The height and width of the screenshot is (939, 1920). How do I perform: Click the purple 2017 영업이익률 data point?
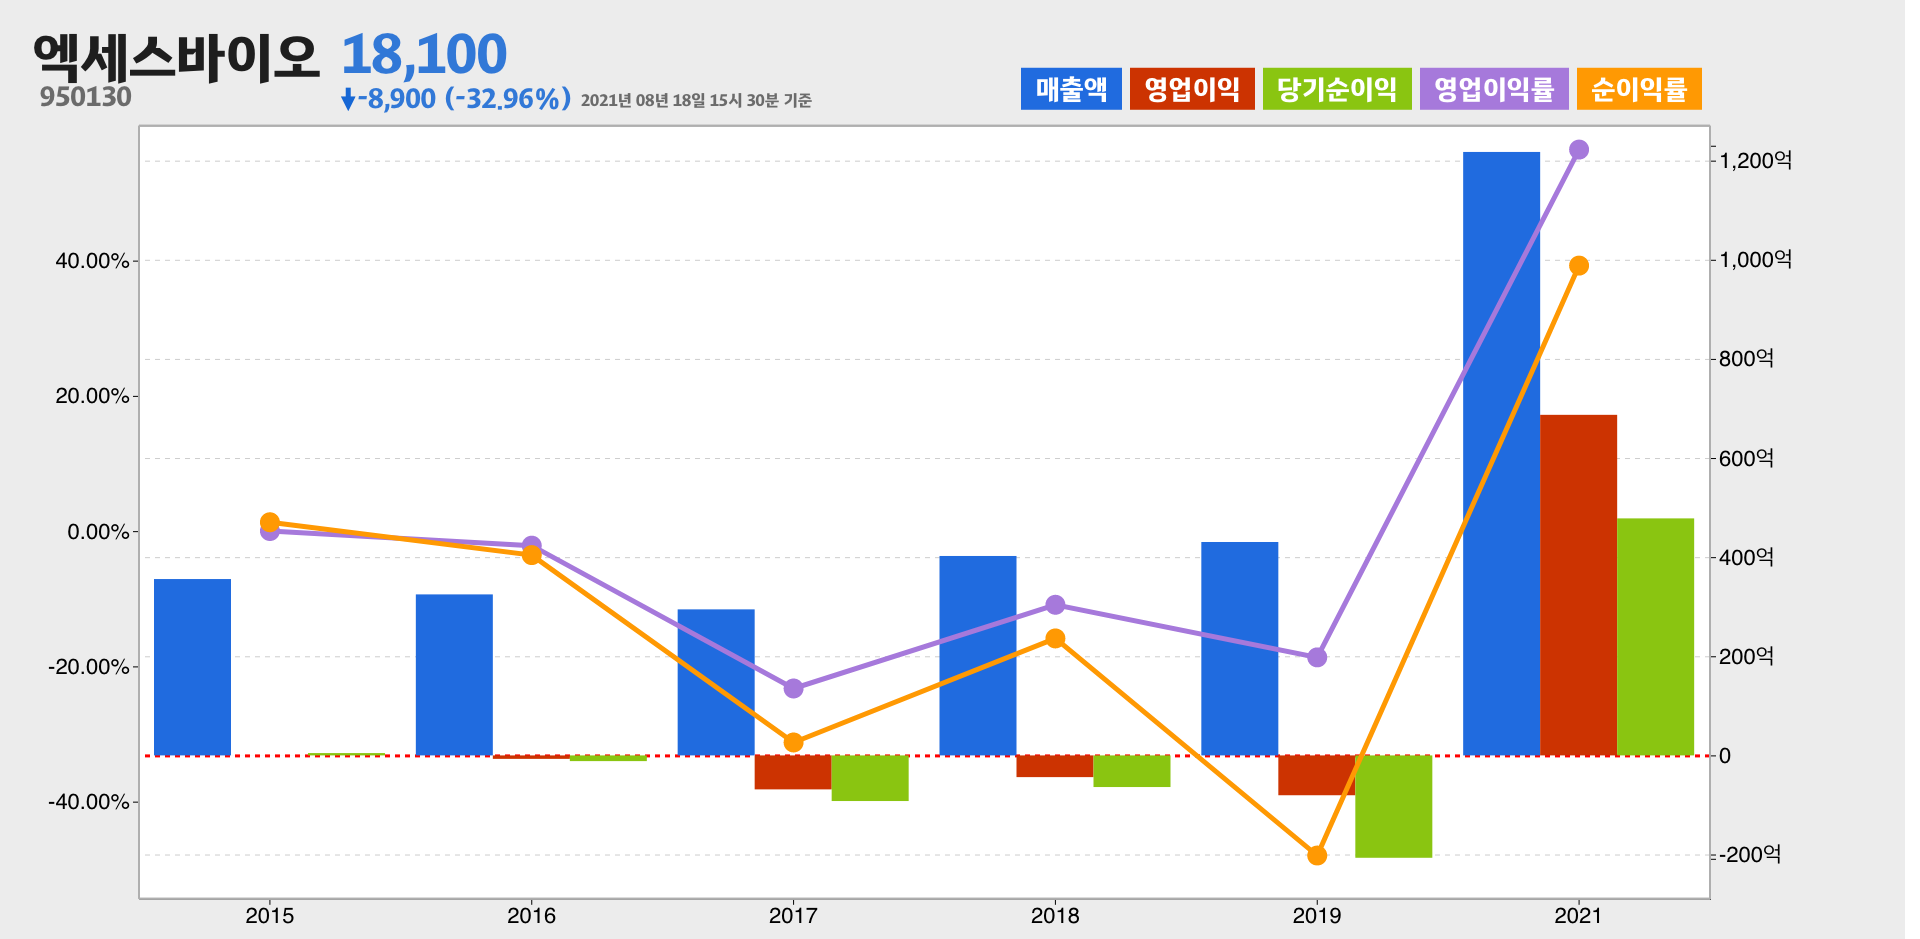(793, 688)
